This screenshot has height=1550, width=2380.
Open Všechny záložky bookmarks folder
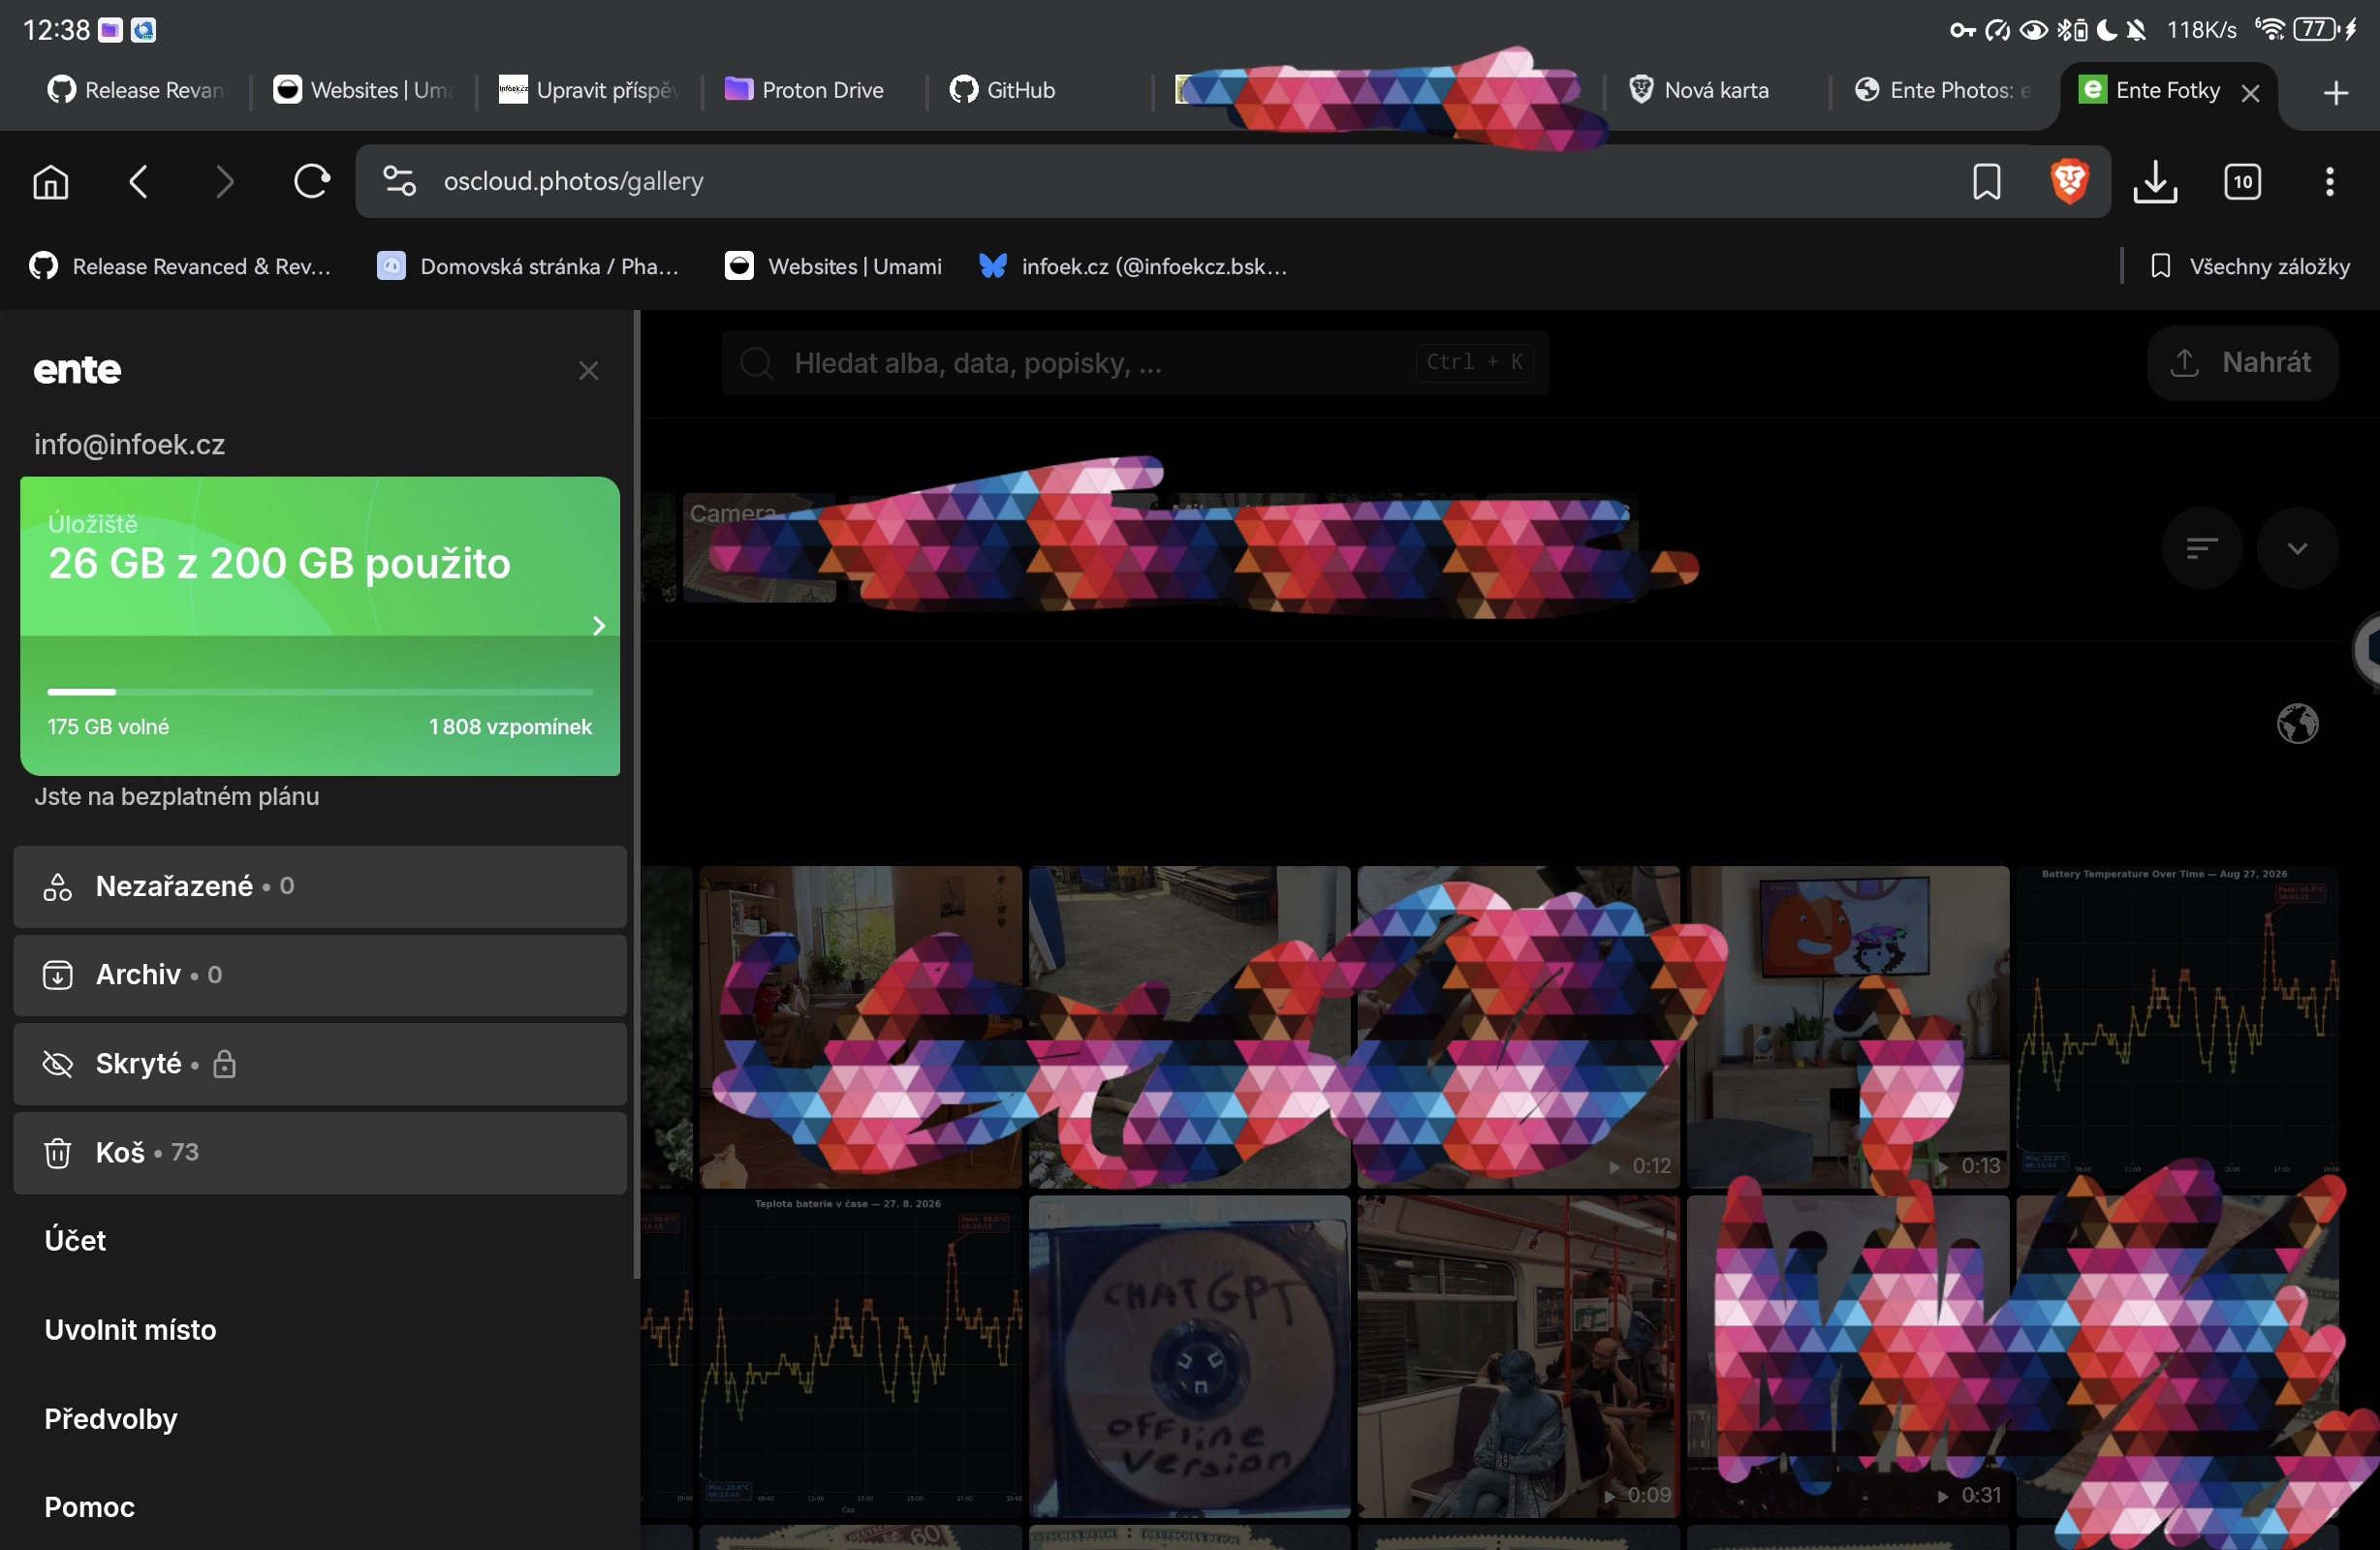coord(2250,266)
